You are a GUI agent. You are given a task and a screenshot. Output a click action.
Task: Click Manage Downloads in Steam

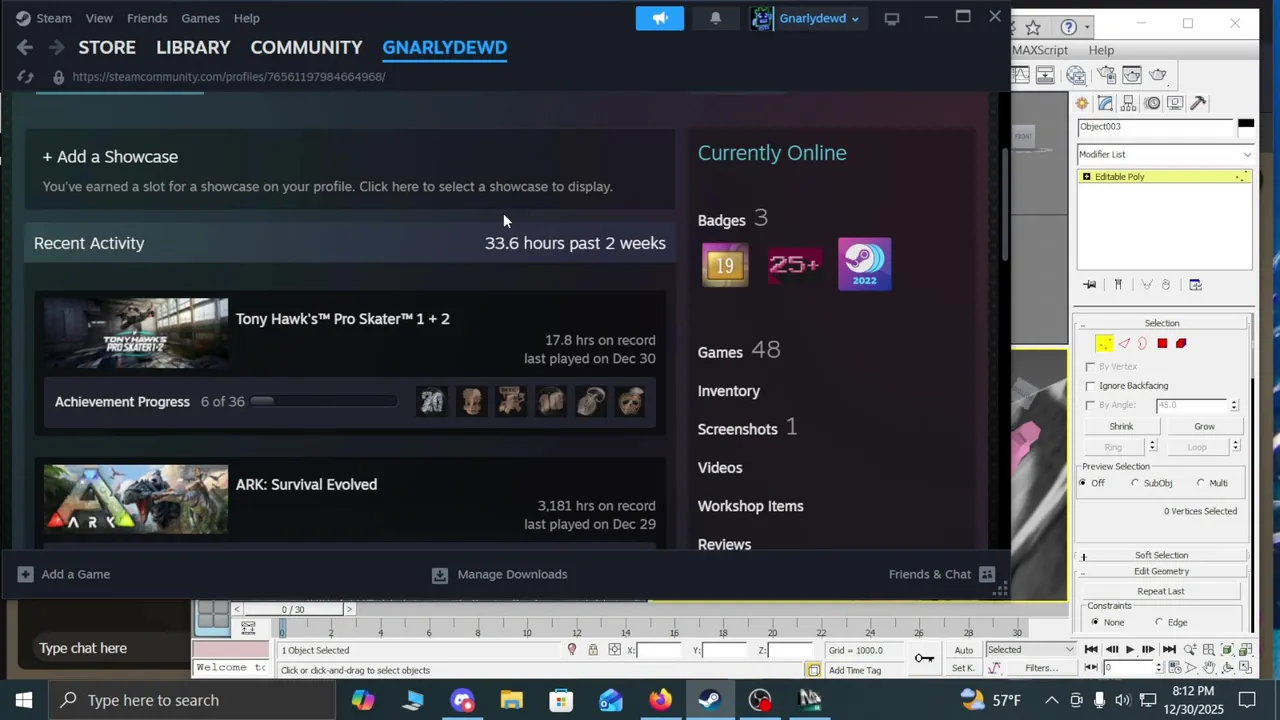499,574
